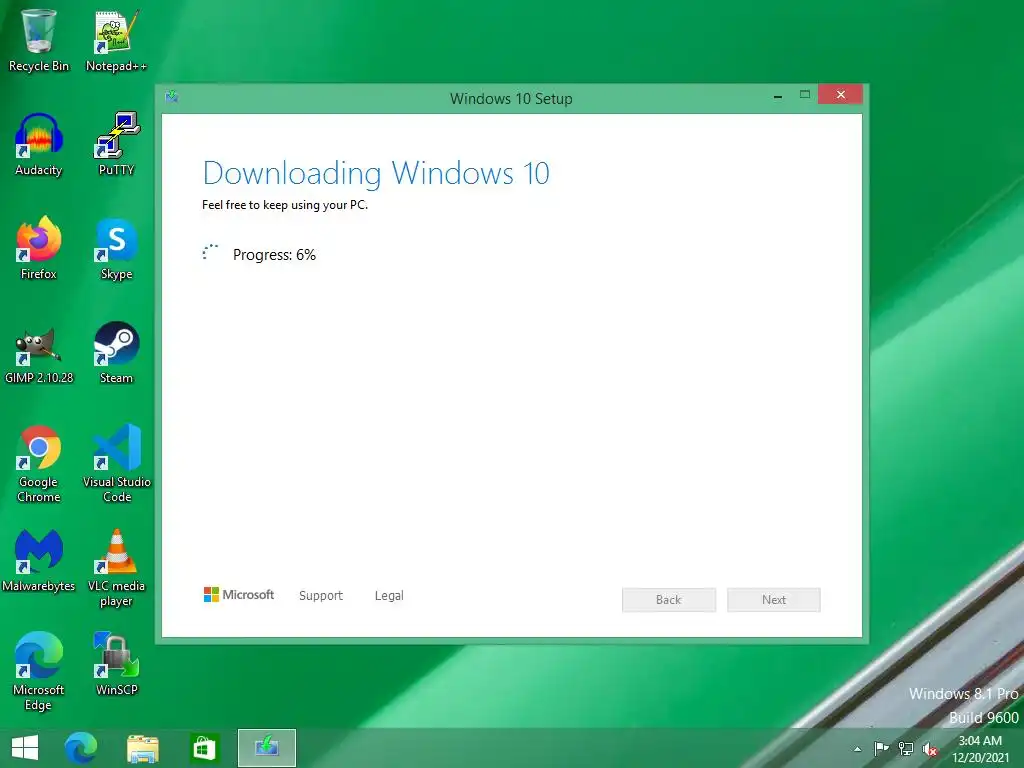Close the Windows 10 Setup window
The width and height of the screenshot is (1024, 768).
[x=840, y=95]
